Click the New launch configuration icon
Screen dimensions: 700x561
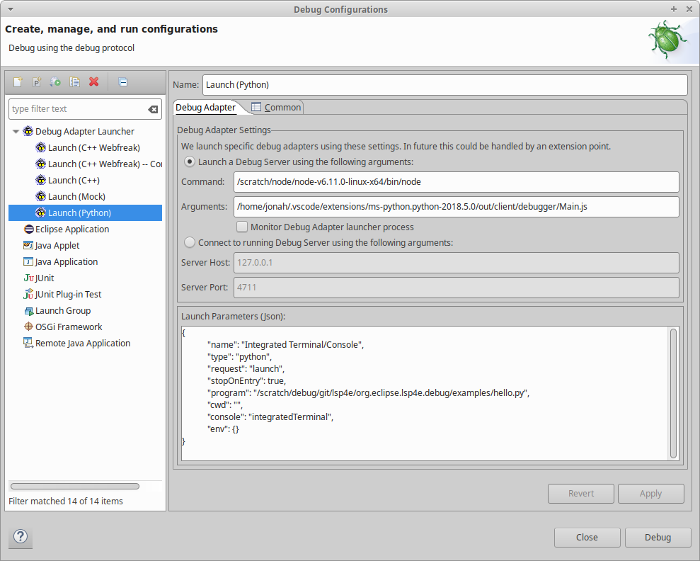pos(17,82)
